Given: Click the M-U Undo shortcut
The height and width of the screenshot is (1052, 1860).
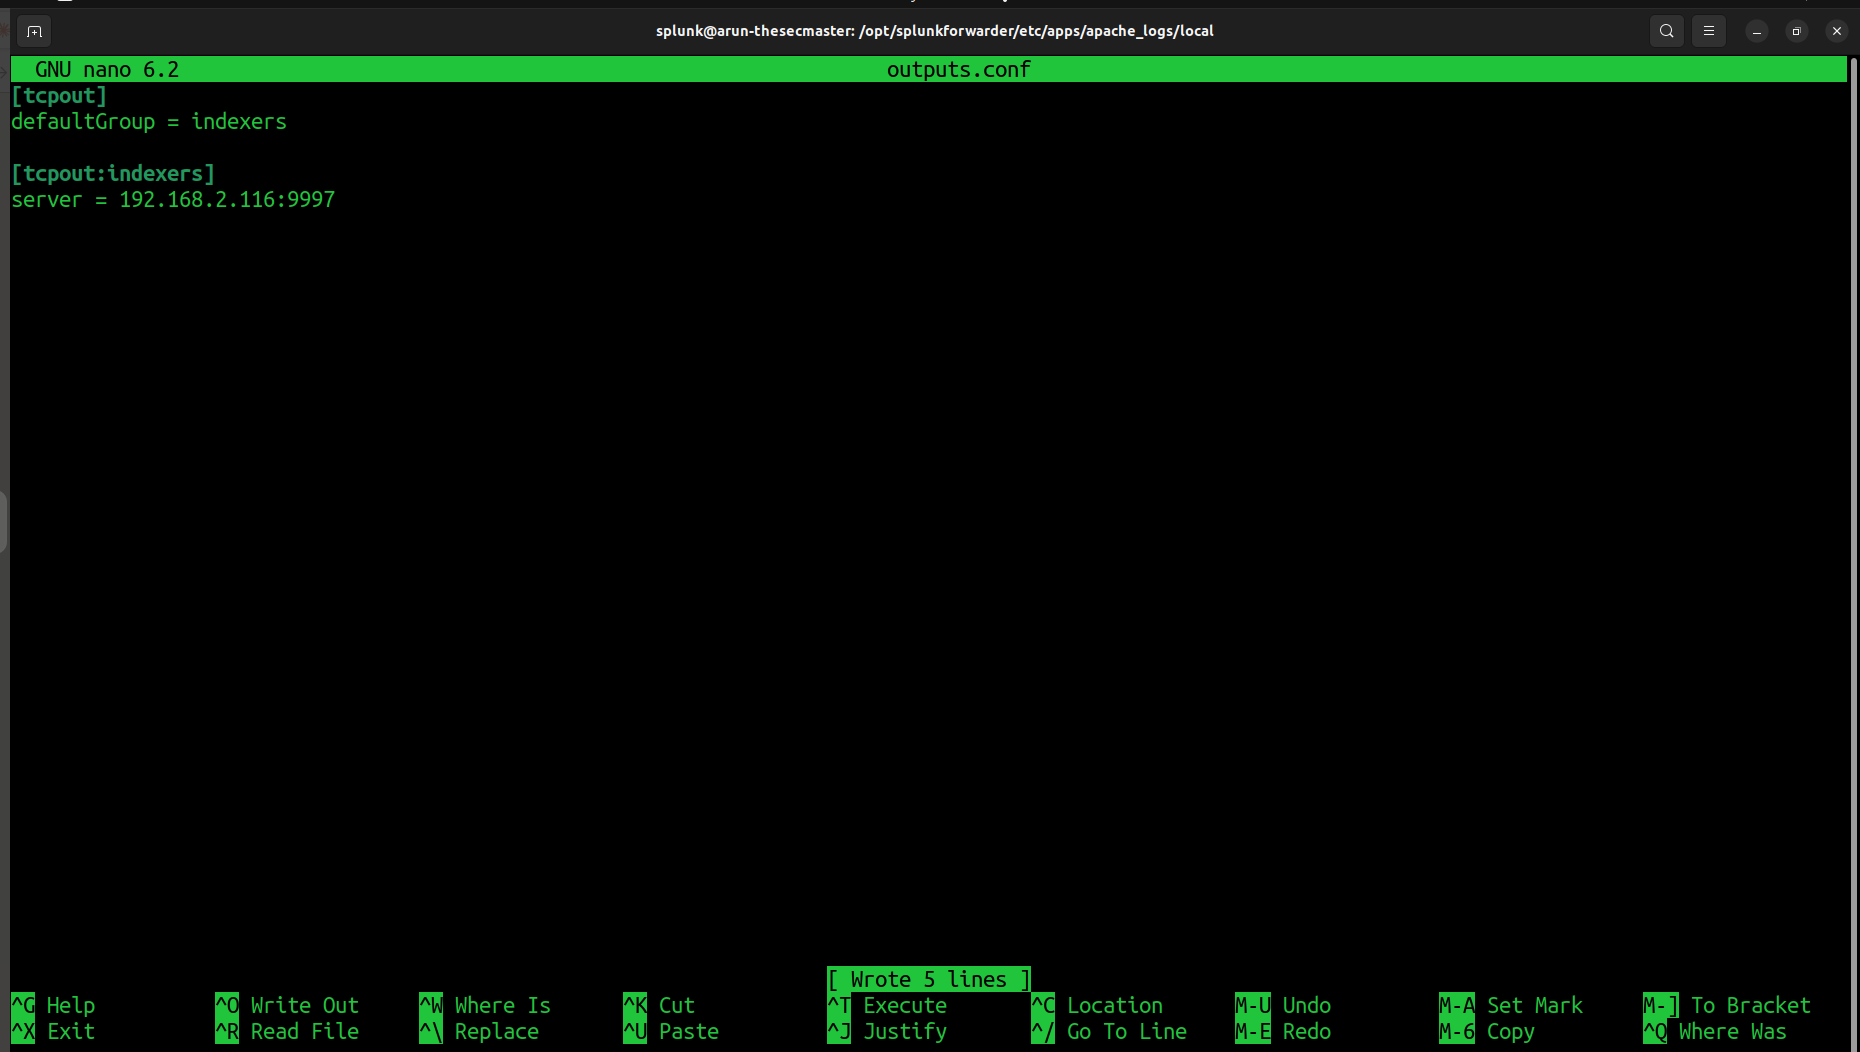Looking at the screenshot, I should (1283, 1006).
